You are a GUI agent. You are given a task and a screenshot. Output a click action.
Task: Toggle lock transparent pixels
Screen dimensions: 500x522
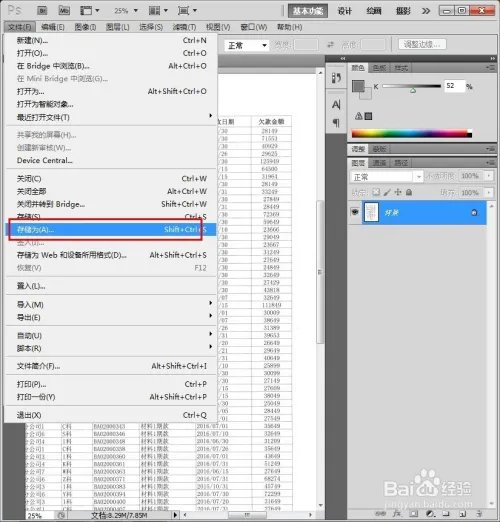376,192
